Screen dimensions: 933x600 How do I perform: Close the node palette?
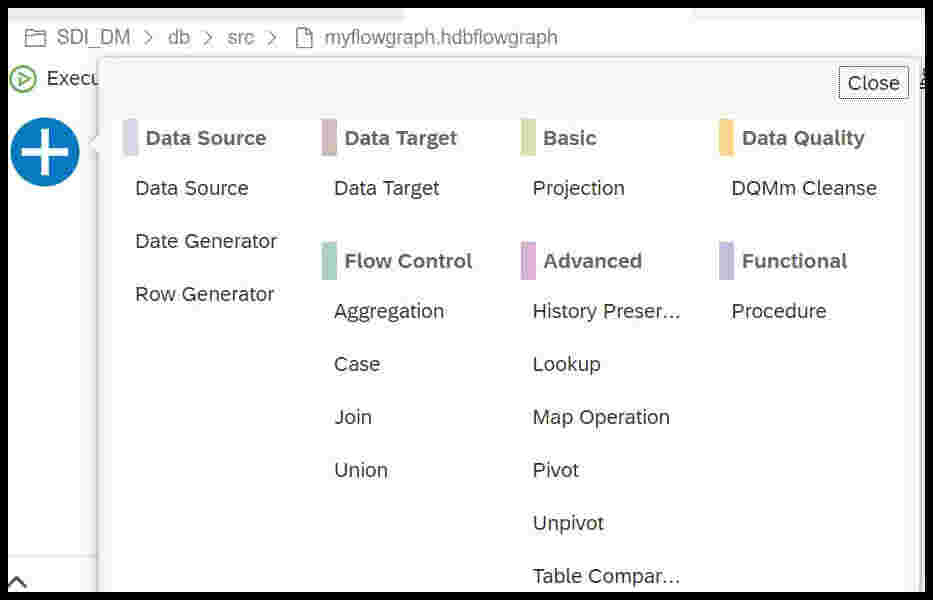(x=873, y=83)
